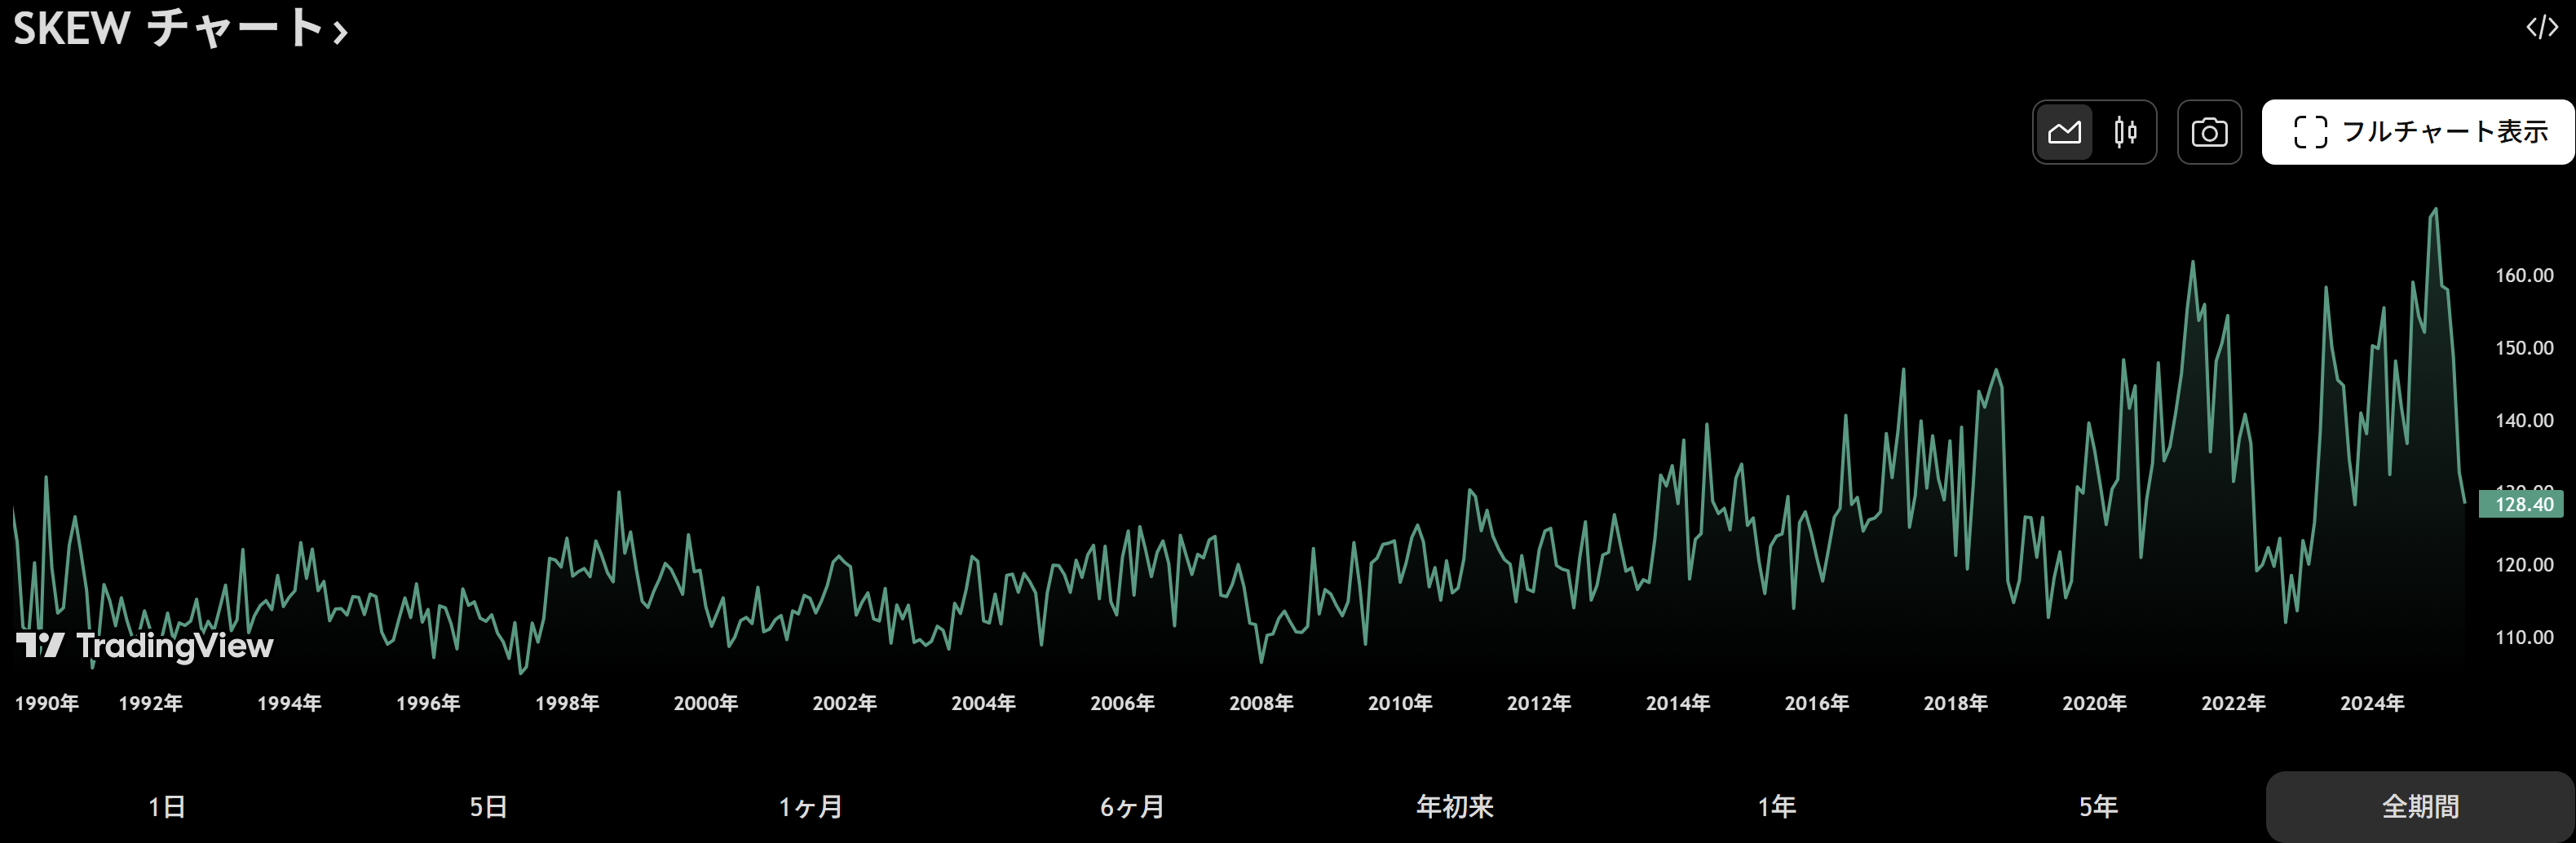Click the 128.40 current price label
This screenshot has height=843, width=2576.
2522,505
